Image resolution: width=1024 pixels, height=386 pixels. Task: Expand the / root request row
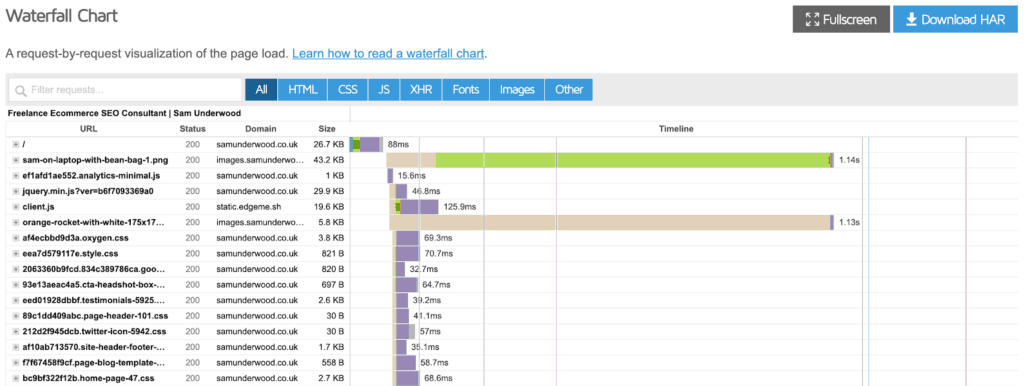coord(16,144)
